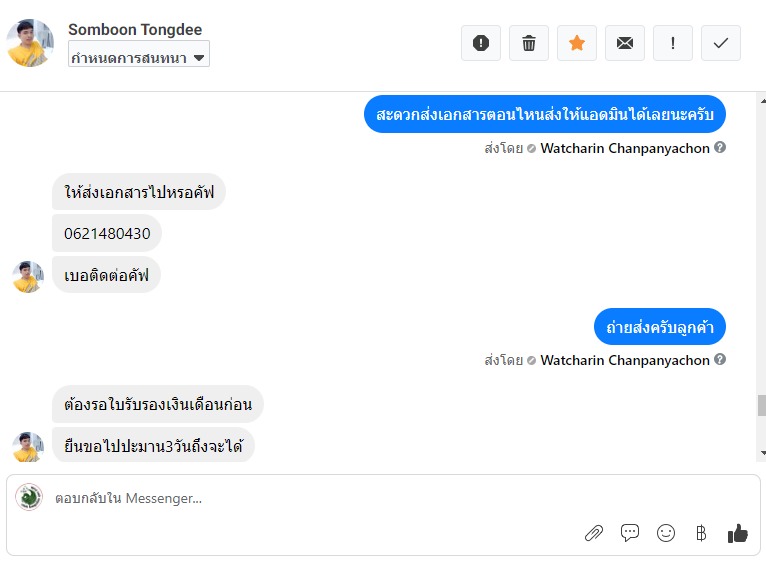Viewport: 766px width, 565px height.
Task: Mark conversation done with checkmark button
Action: click(721, 43)
